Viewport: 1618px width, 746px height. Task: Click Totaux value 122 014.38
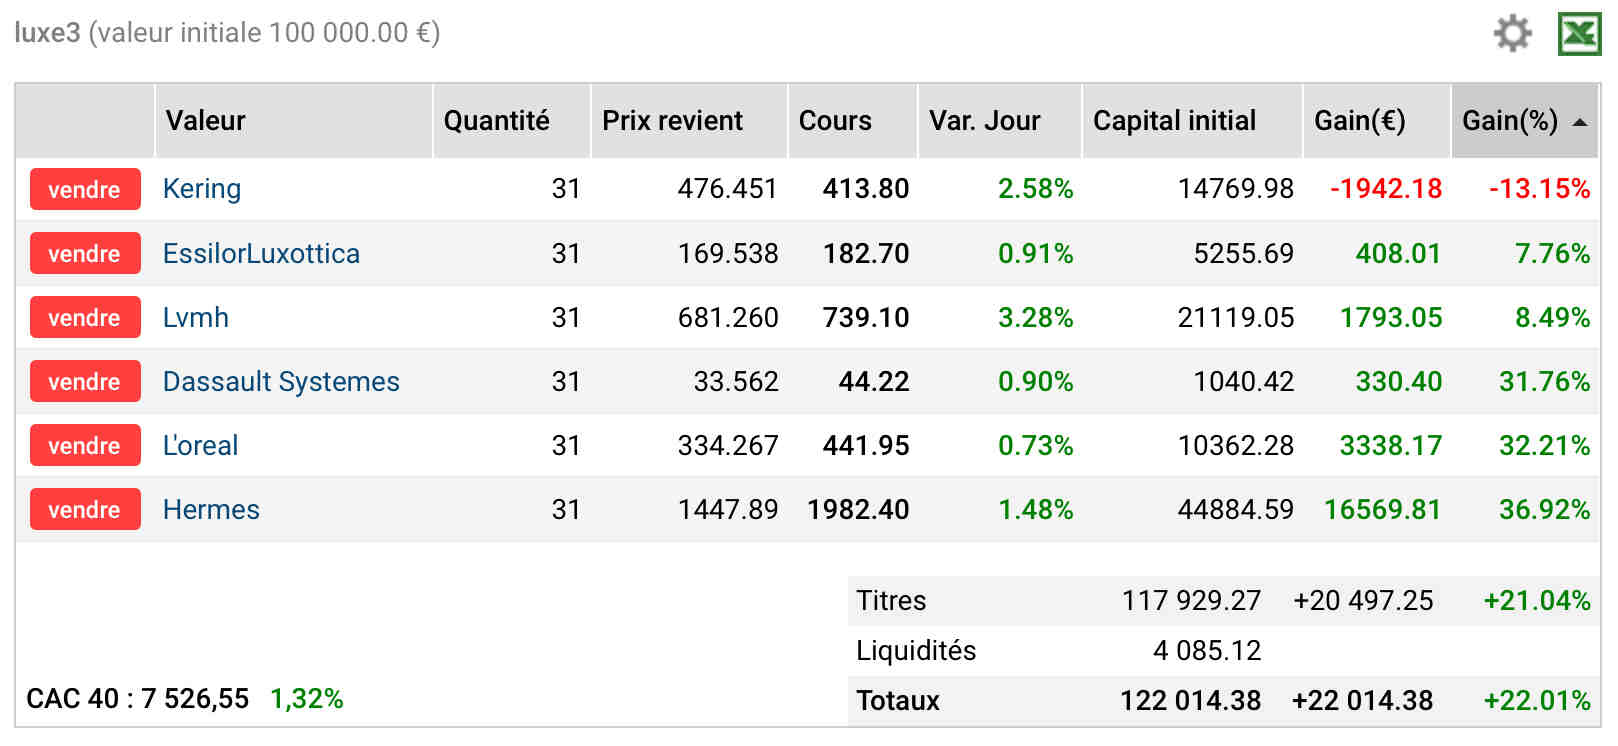pos(1190,700)
